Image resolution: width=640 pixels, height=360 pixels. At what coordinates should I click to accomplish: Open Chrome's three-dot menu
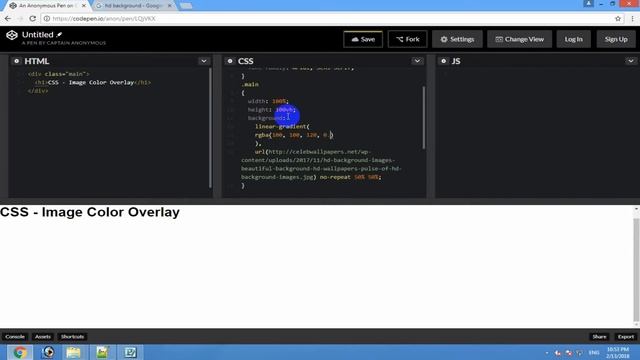(x=632, y=18)
